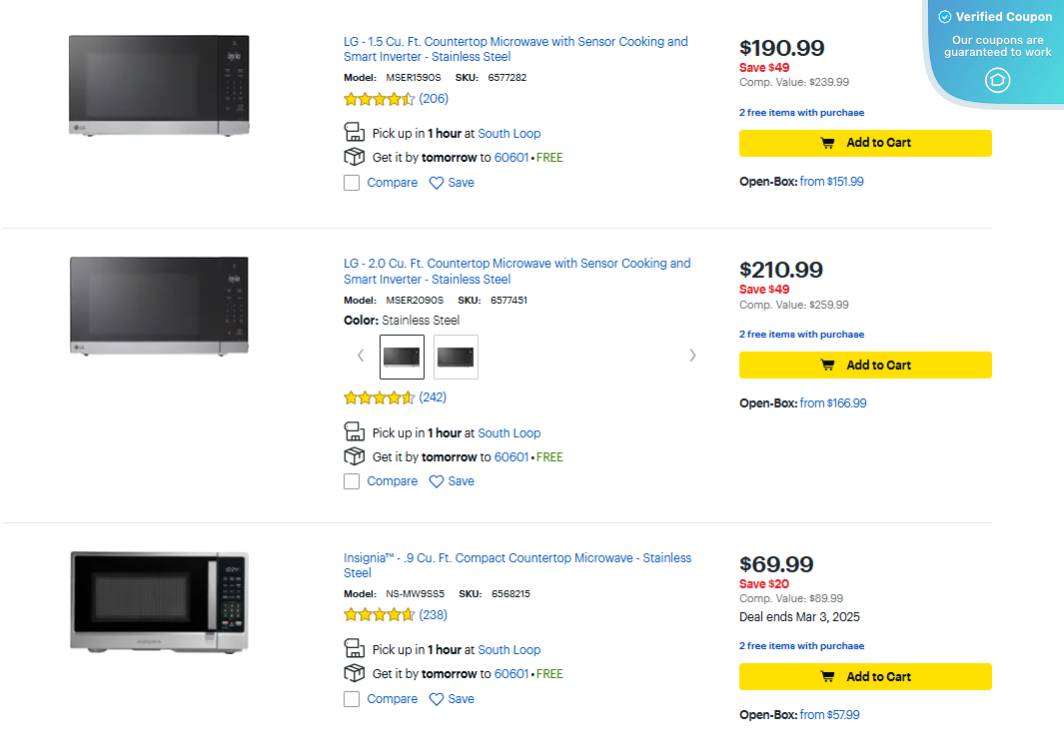Enable Compare for the LG 1.5 Cu. Ft. microwave

pyautogui.click(x=351, y=182)
